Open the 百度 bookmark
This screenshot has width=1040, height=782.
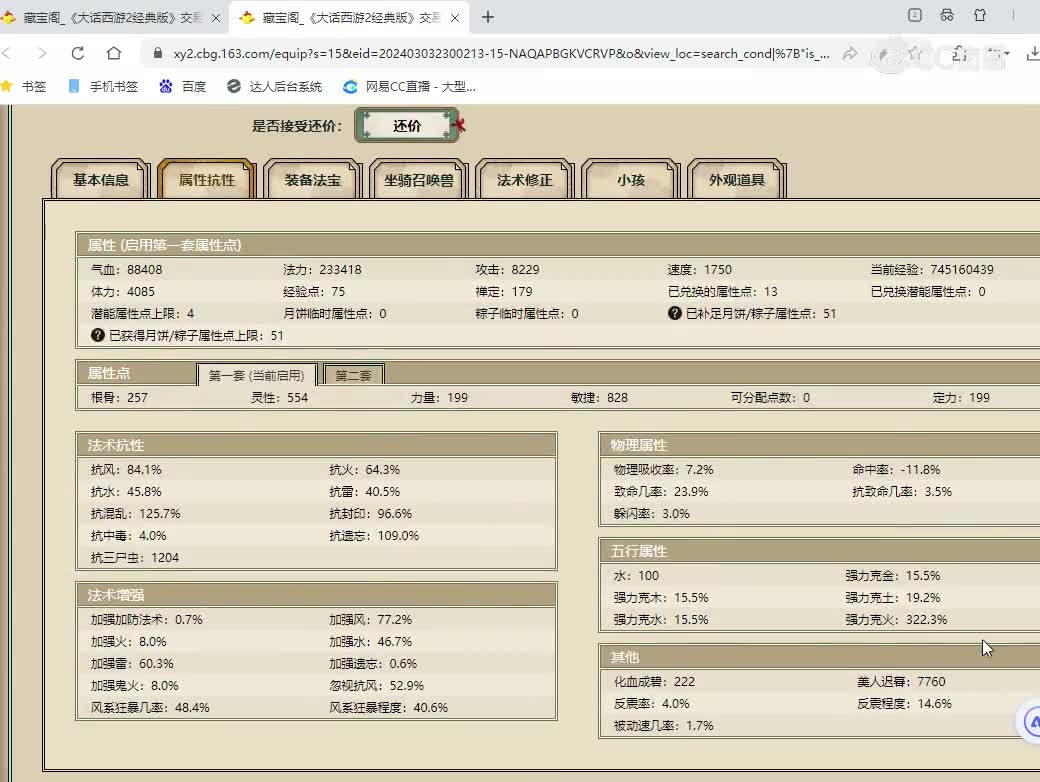pyautogui.click(x=182, y=86)
